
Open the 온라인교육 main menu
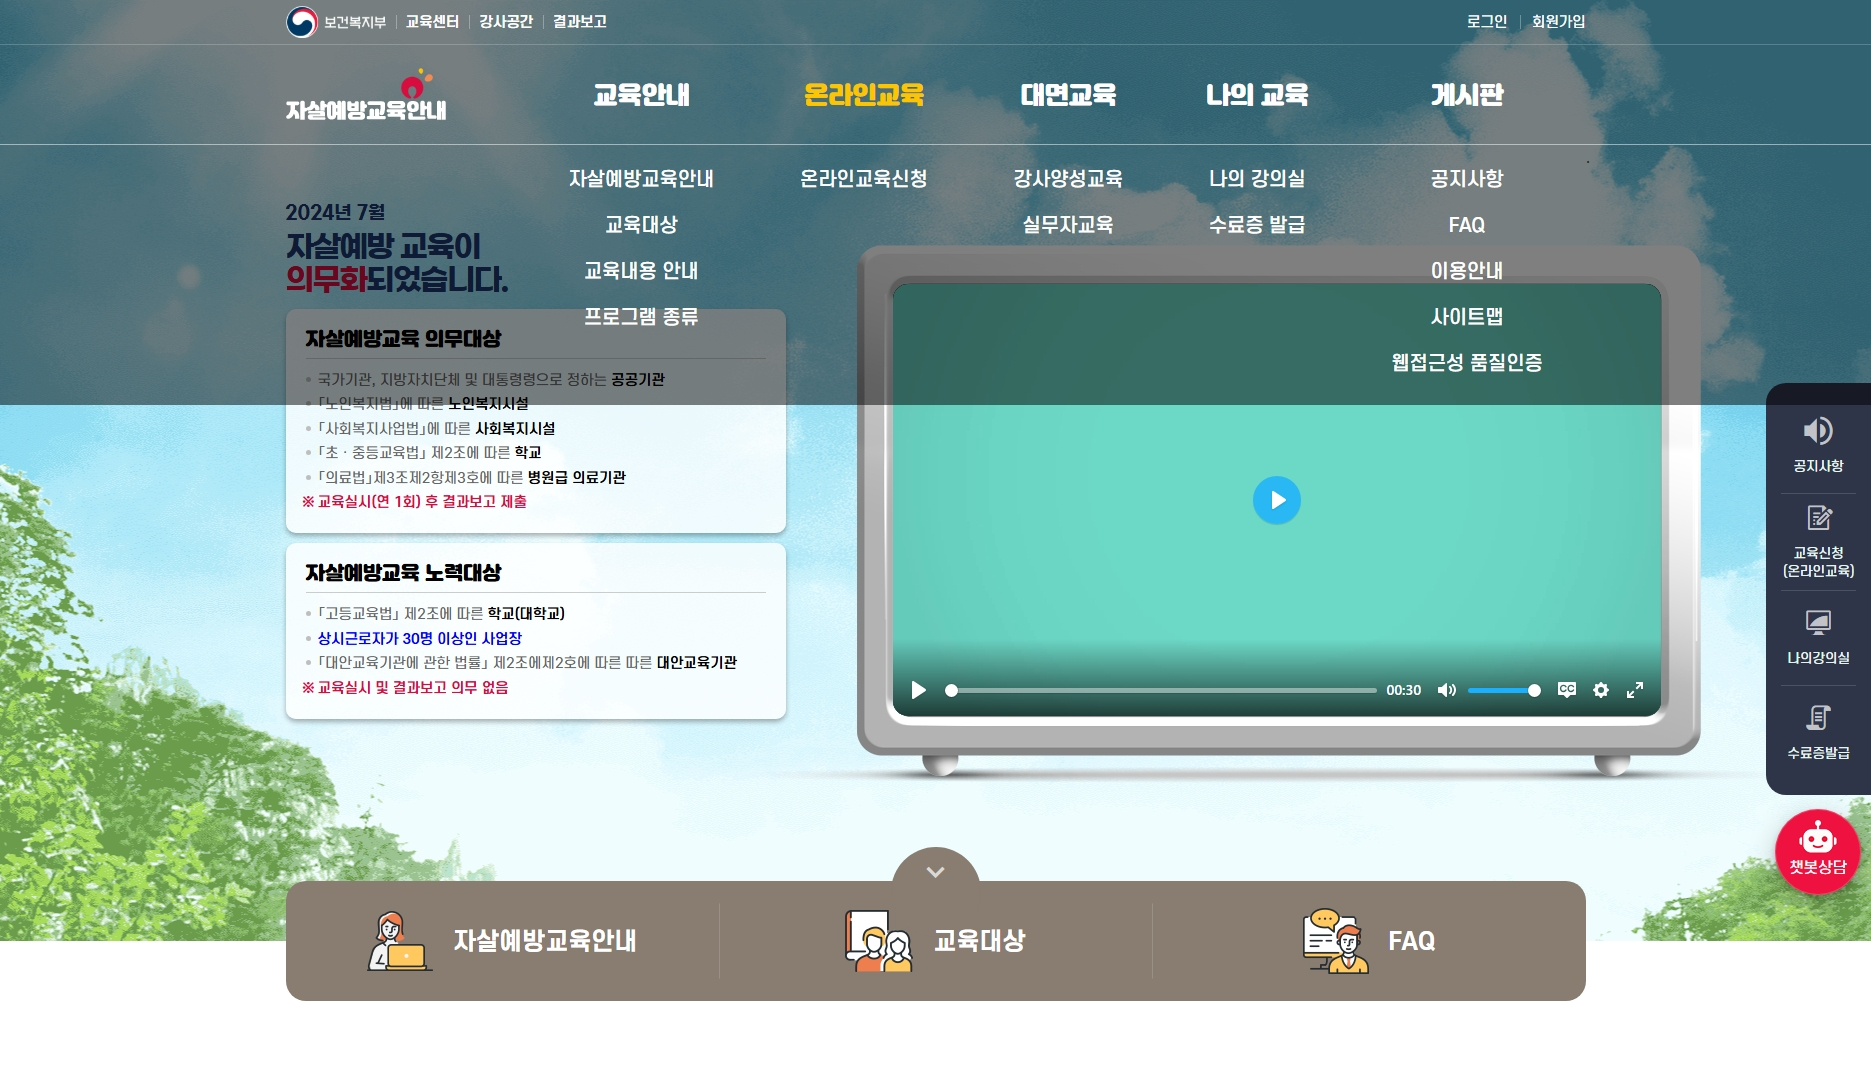[864, 95]
